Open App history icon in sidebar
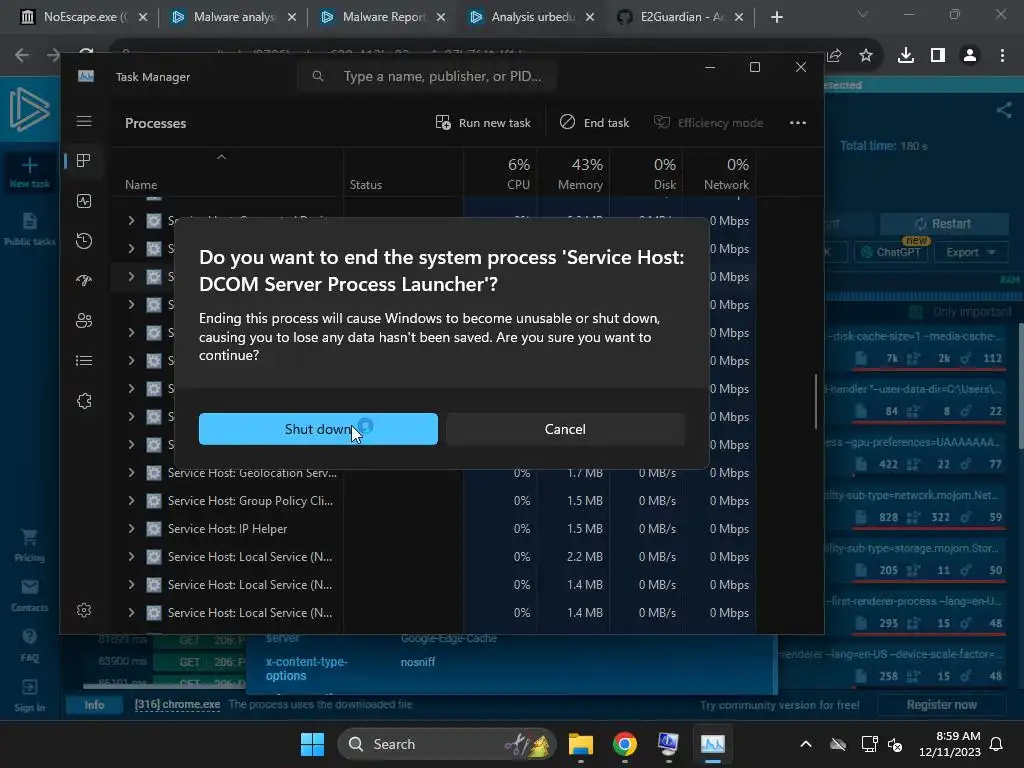The width and height of the screenshot is (1024, 768). pos(84,241)
